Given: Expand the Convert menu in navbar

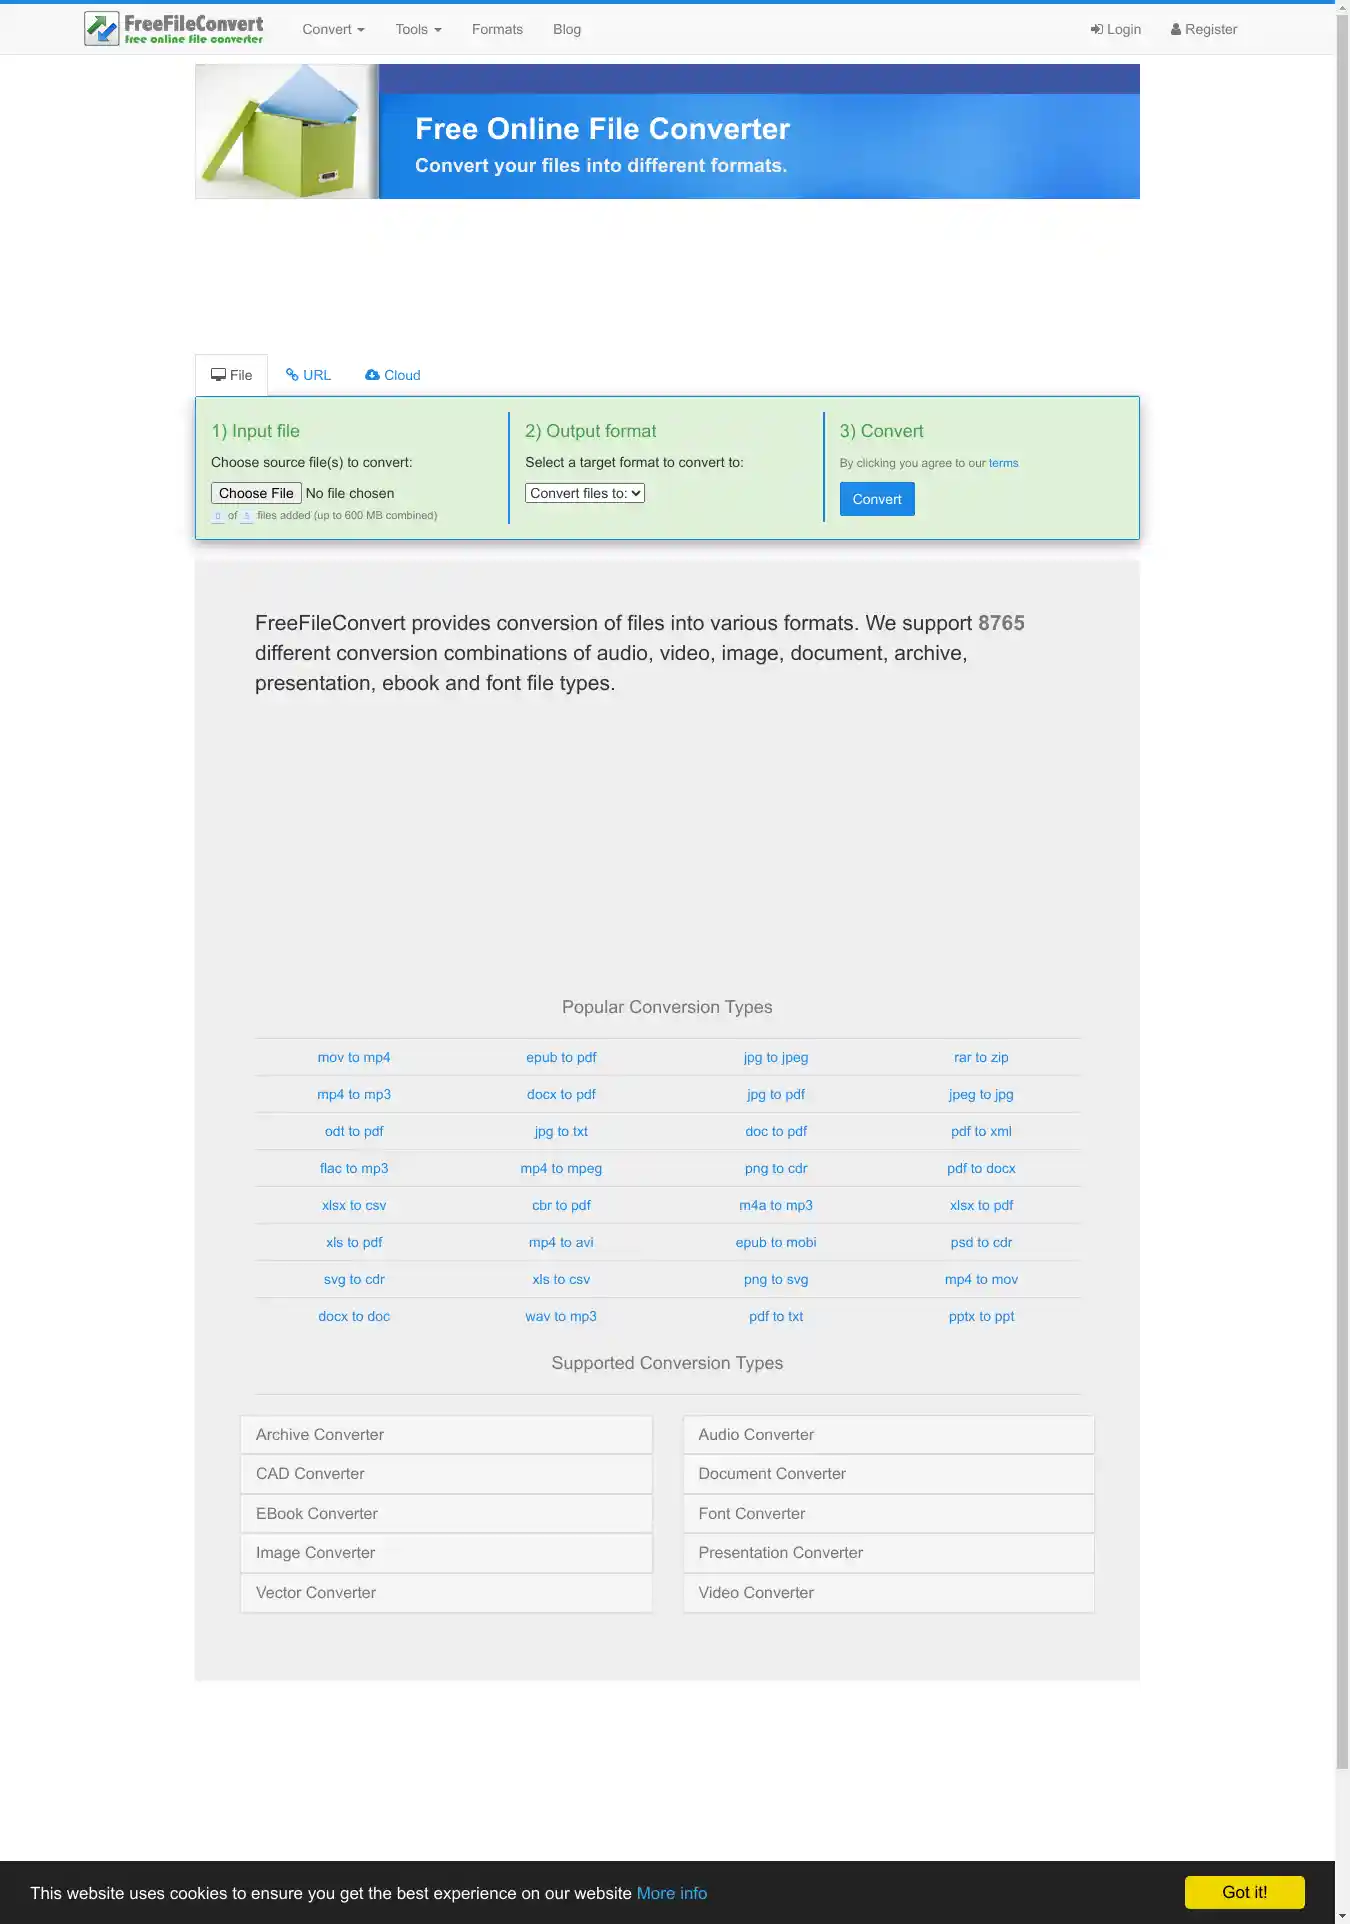Looking at the screenshot, I should pos(333,29).
